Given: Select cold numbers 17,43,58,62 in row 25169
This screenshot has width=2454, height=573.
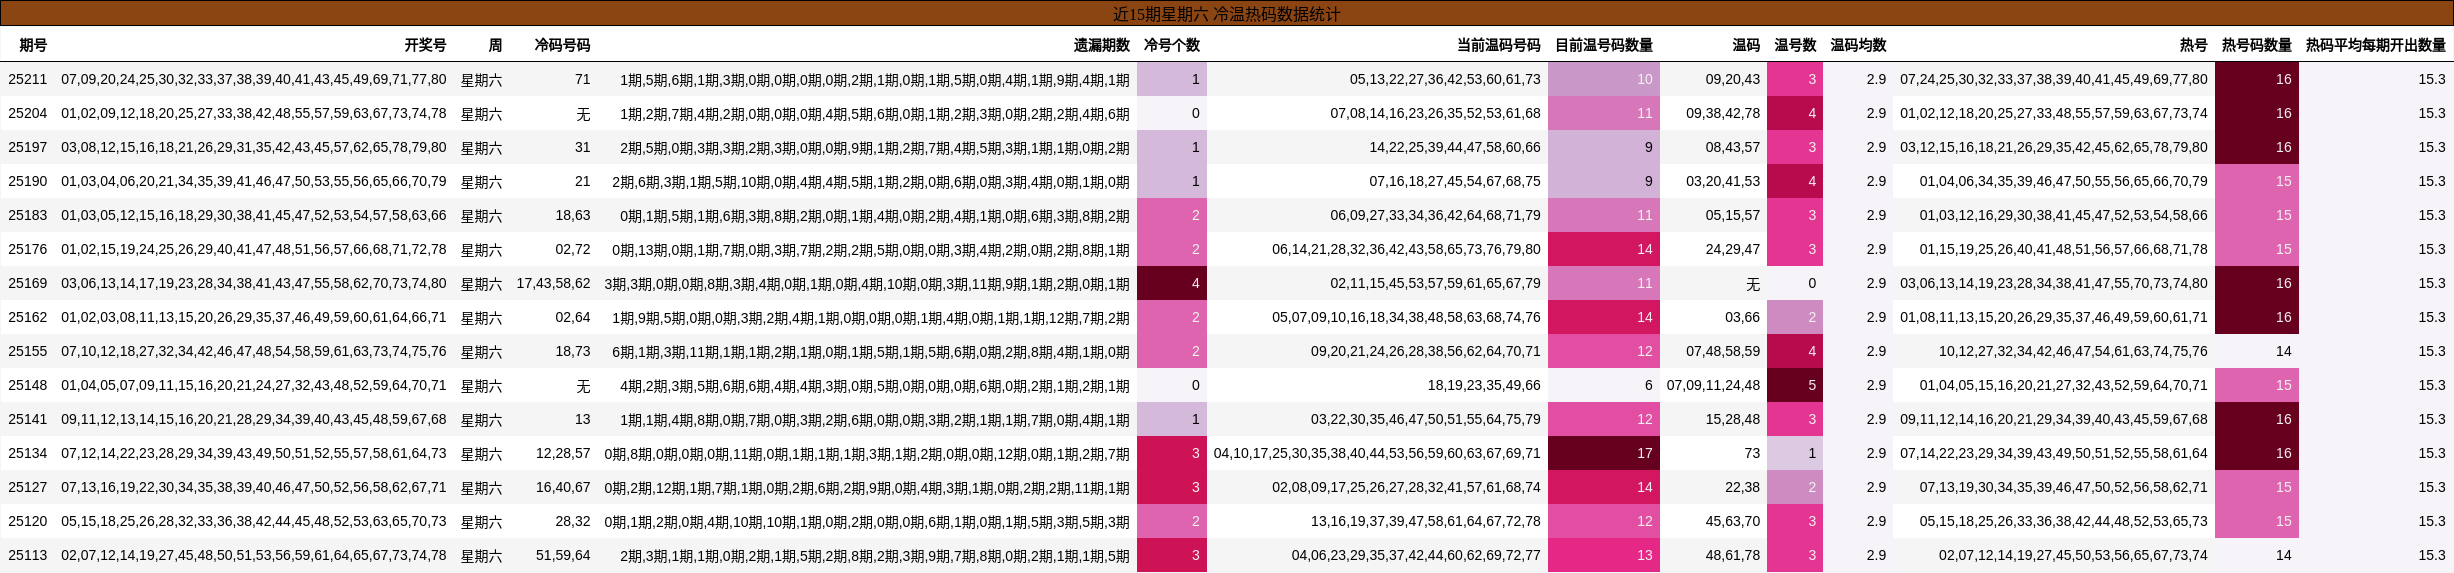Looking at the screenshot, I should 553,283.
